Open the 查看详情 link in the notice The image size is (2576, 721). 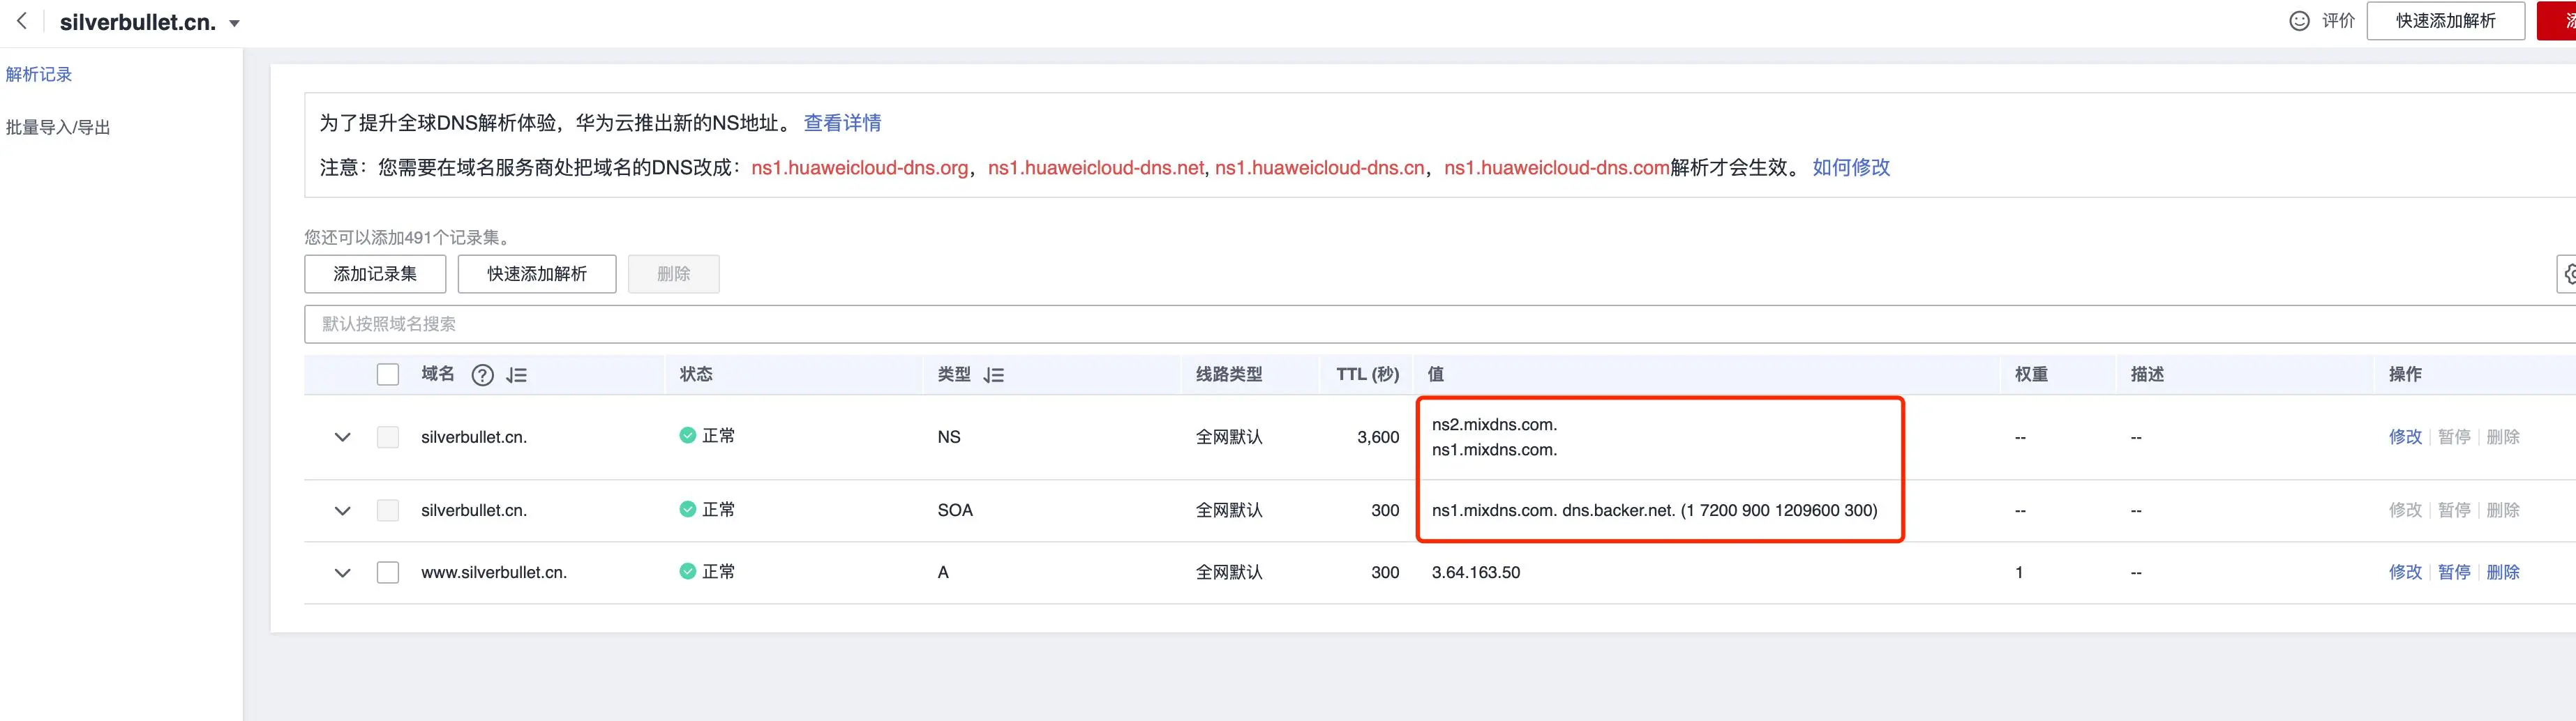[x=842, y=123]
